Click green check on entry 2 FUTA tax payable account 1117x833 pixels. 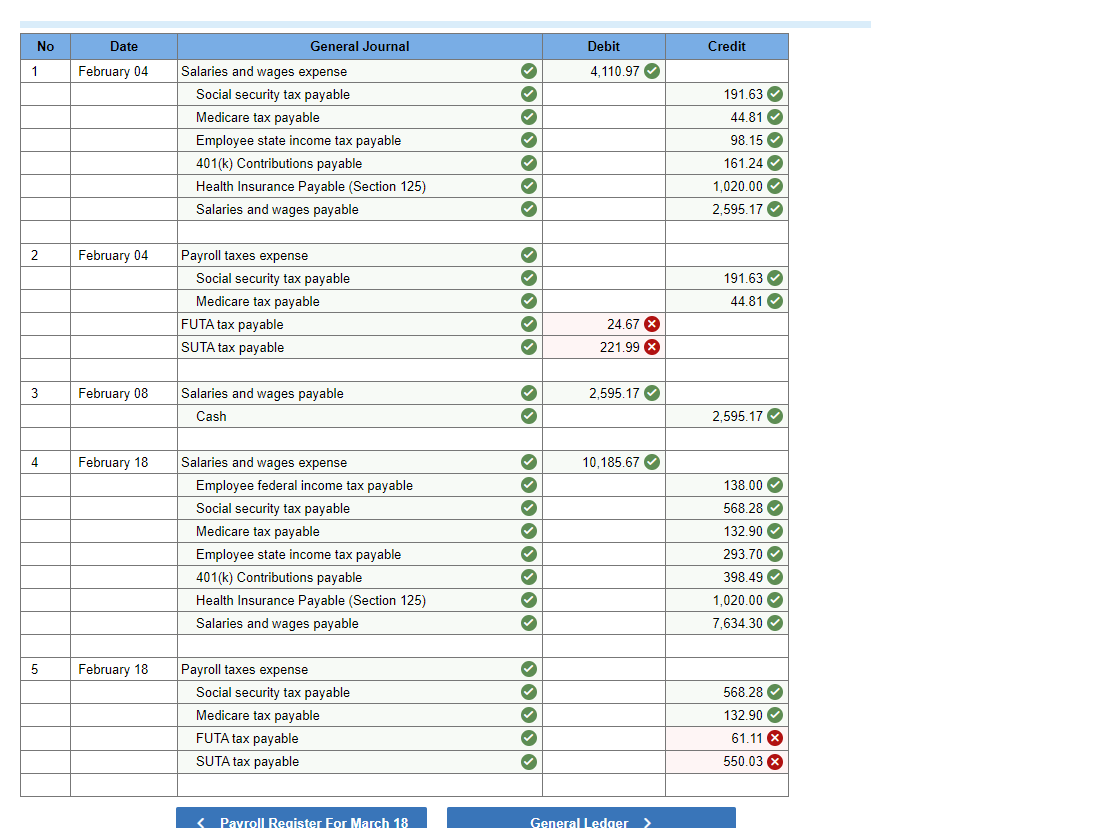click(x=529, y=324)
